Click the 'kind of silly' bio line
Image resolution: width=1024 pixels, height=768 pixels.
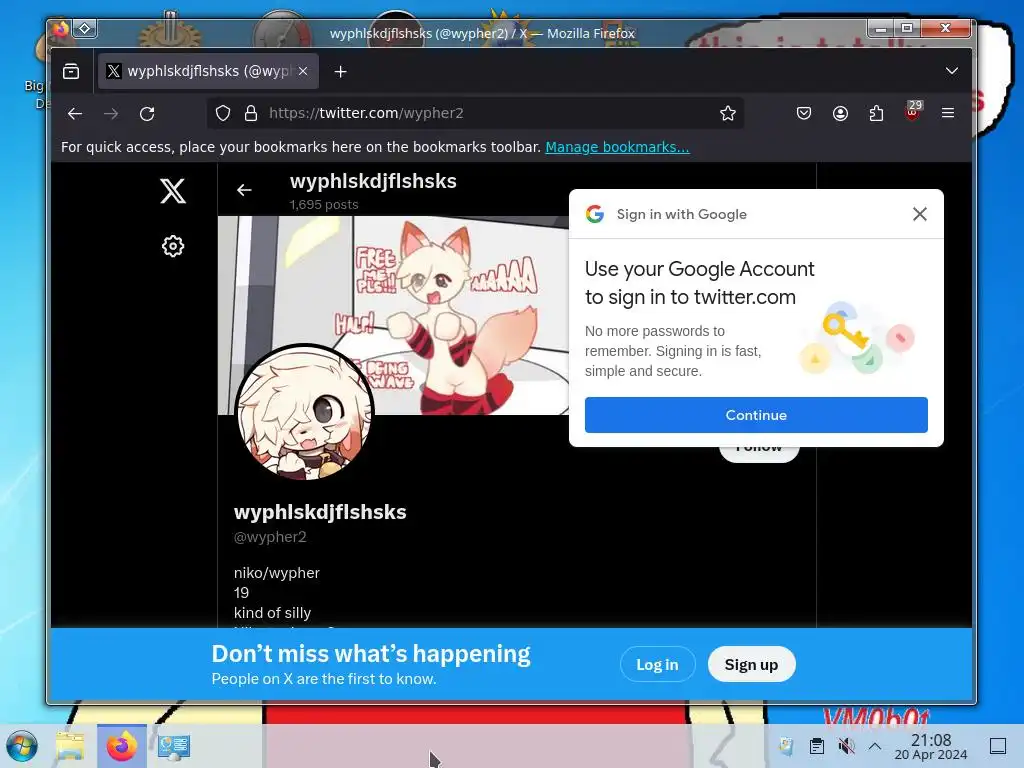(272, 613)
